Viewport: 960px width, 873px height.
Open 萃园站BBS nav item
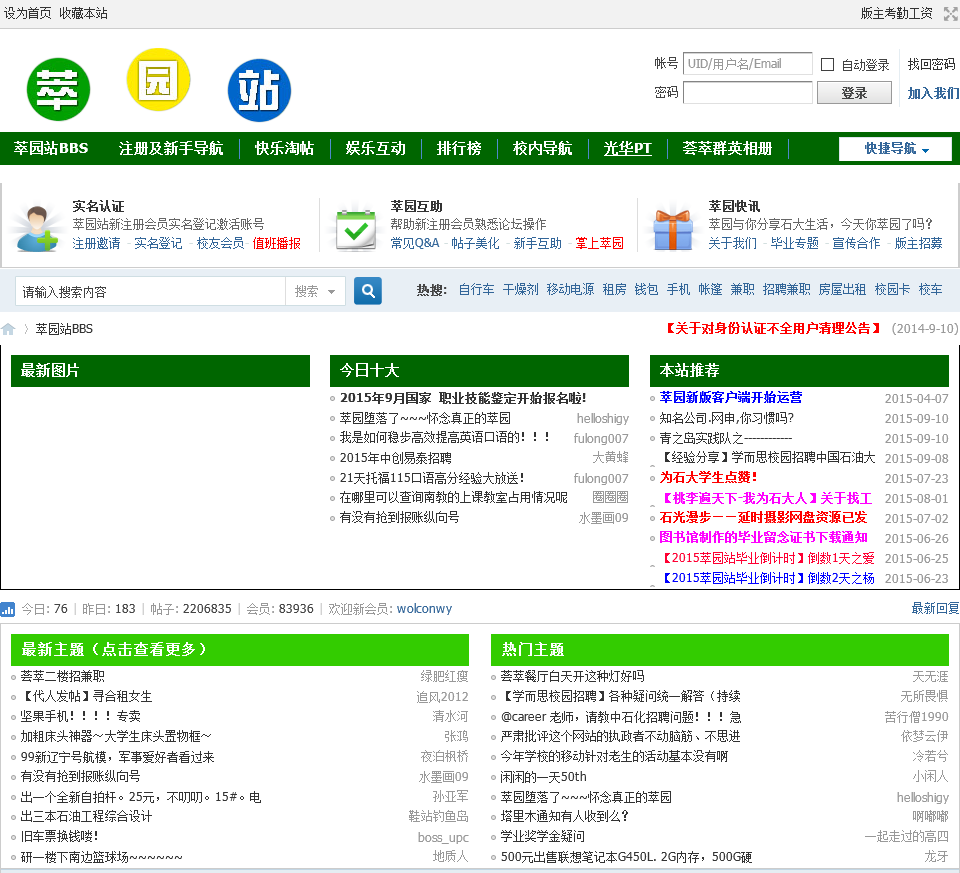click(51, 148)
